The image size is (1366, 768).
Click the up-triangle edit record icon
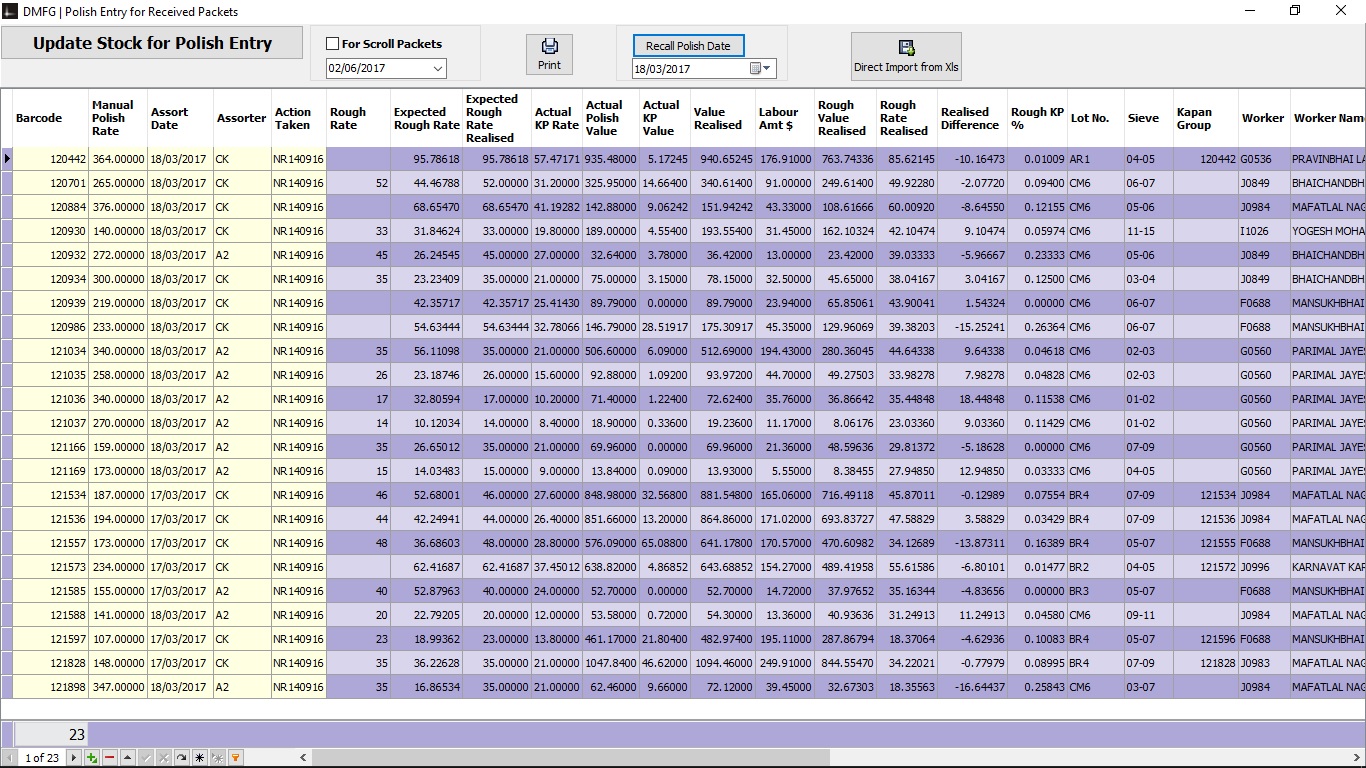[127, 757]
